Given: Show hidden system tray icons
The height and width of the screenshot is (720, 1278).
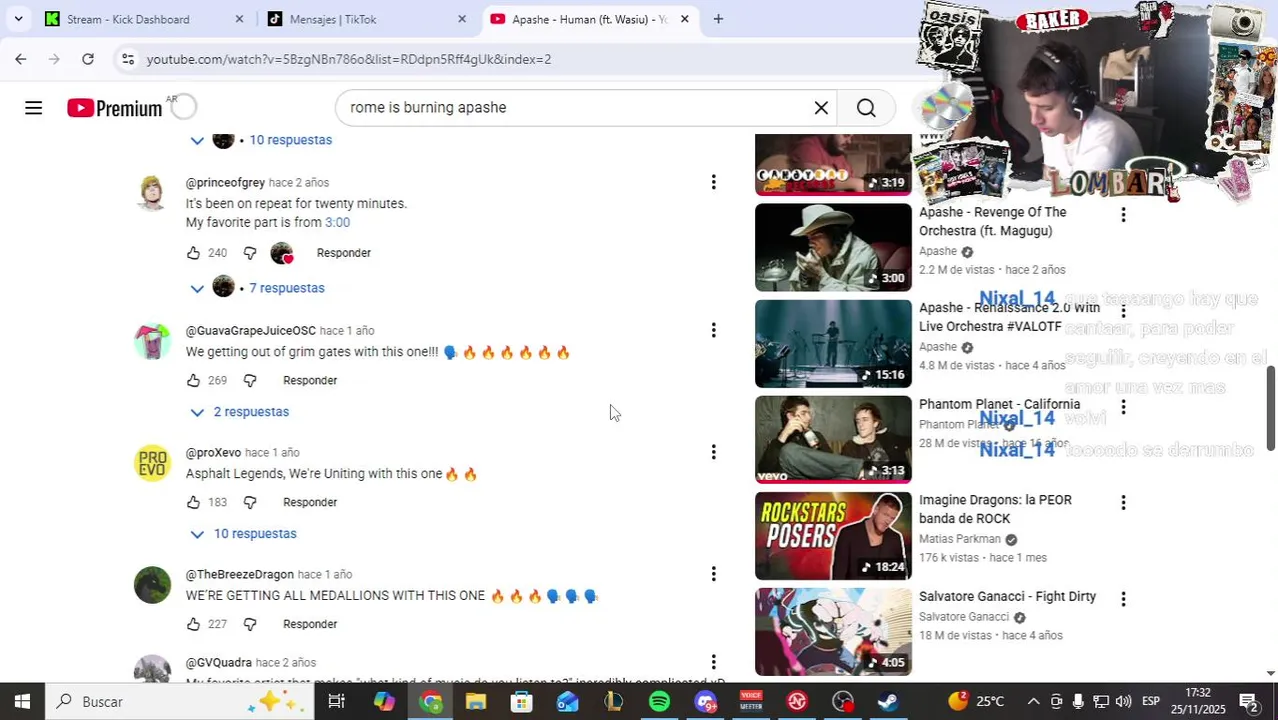Looking at the screenshot, I should point(1033,702).
